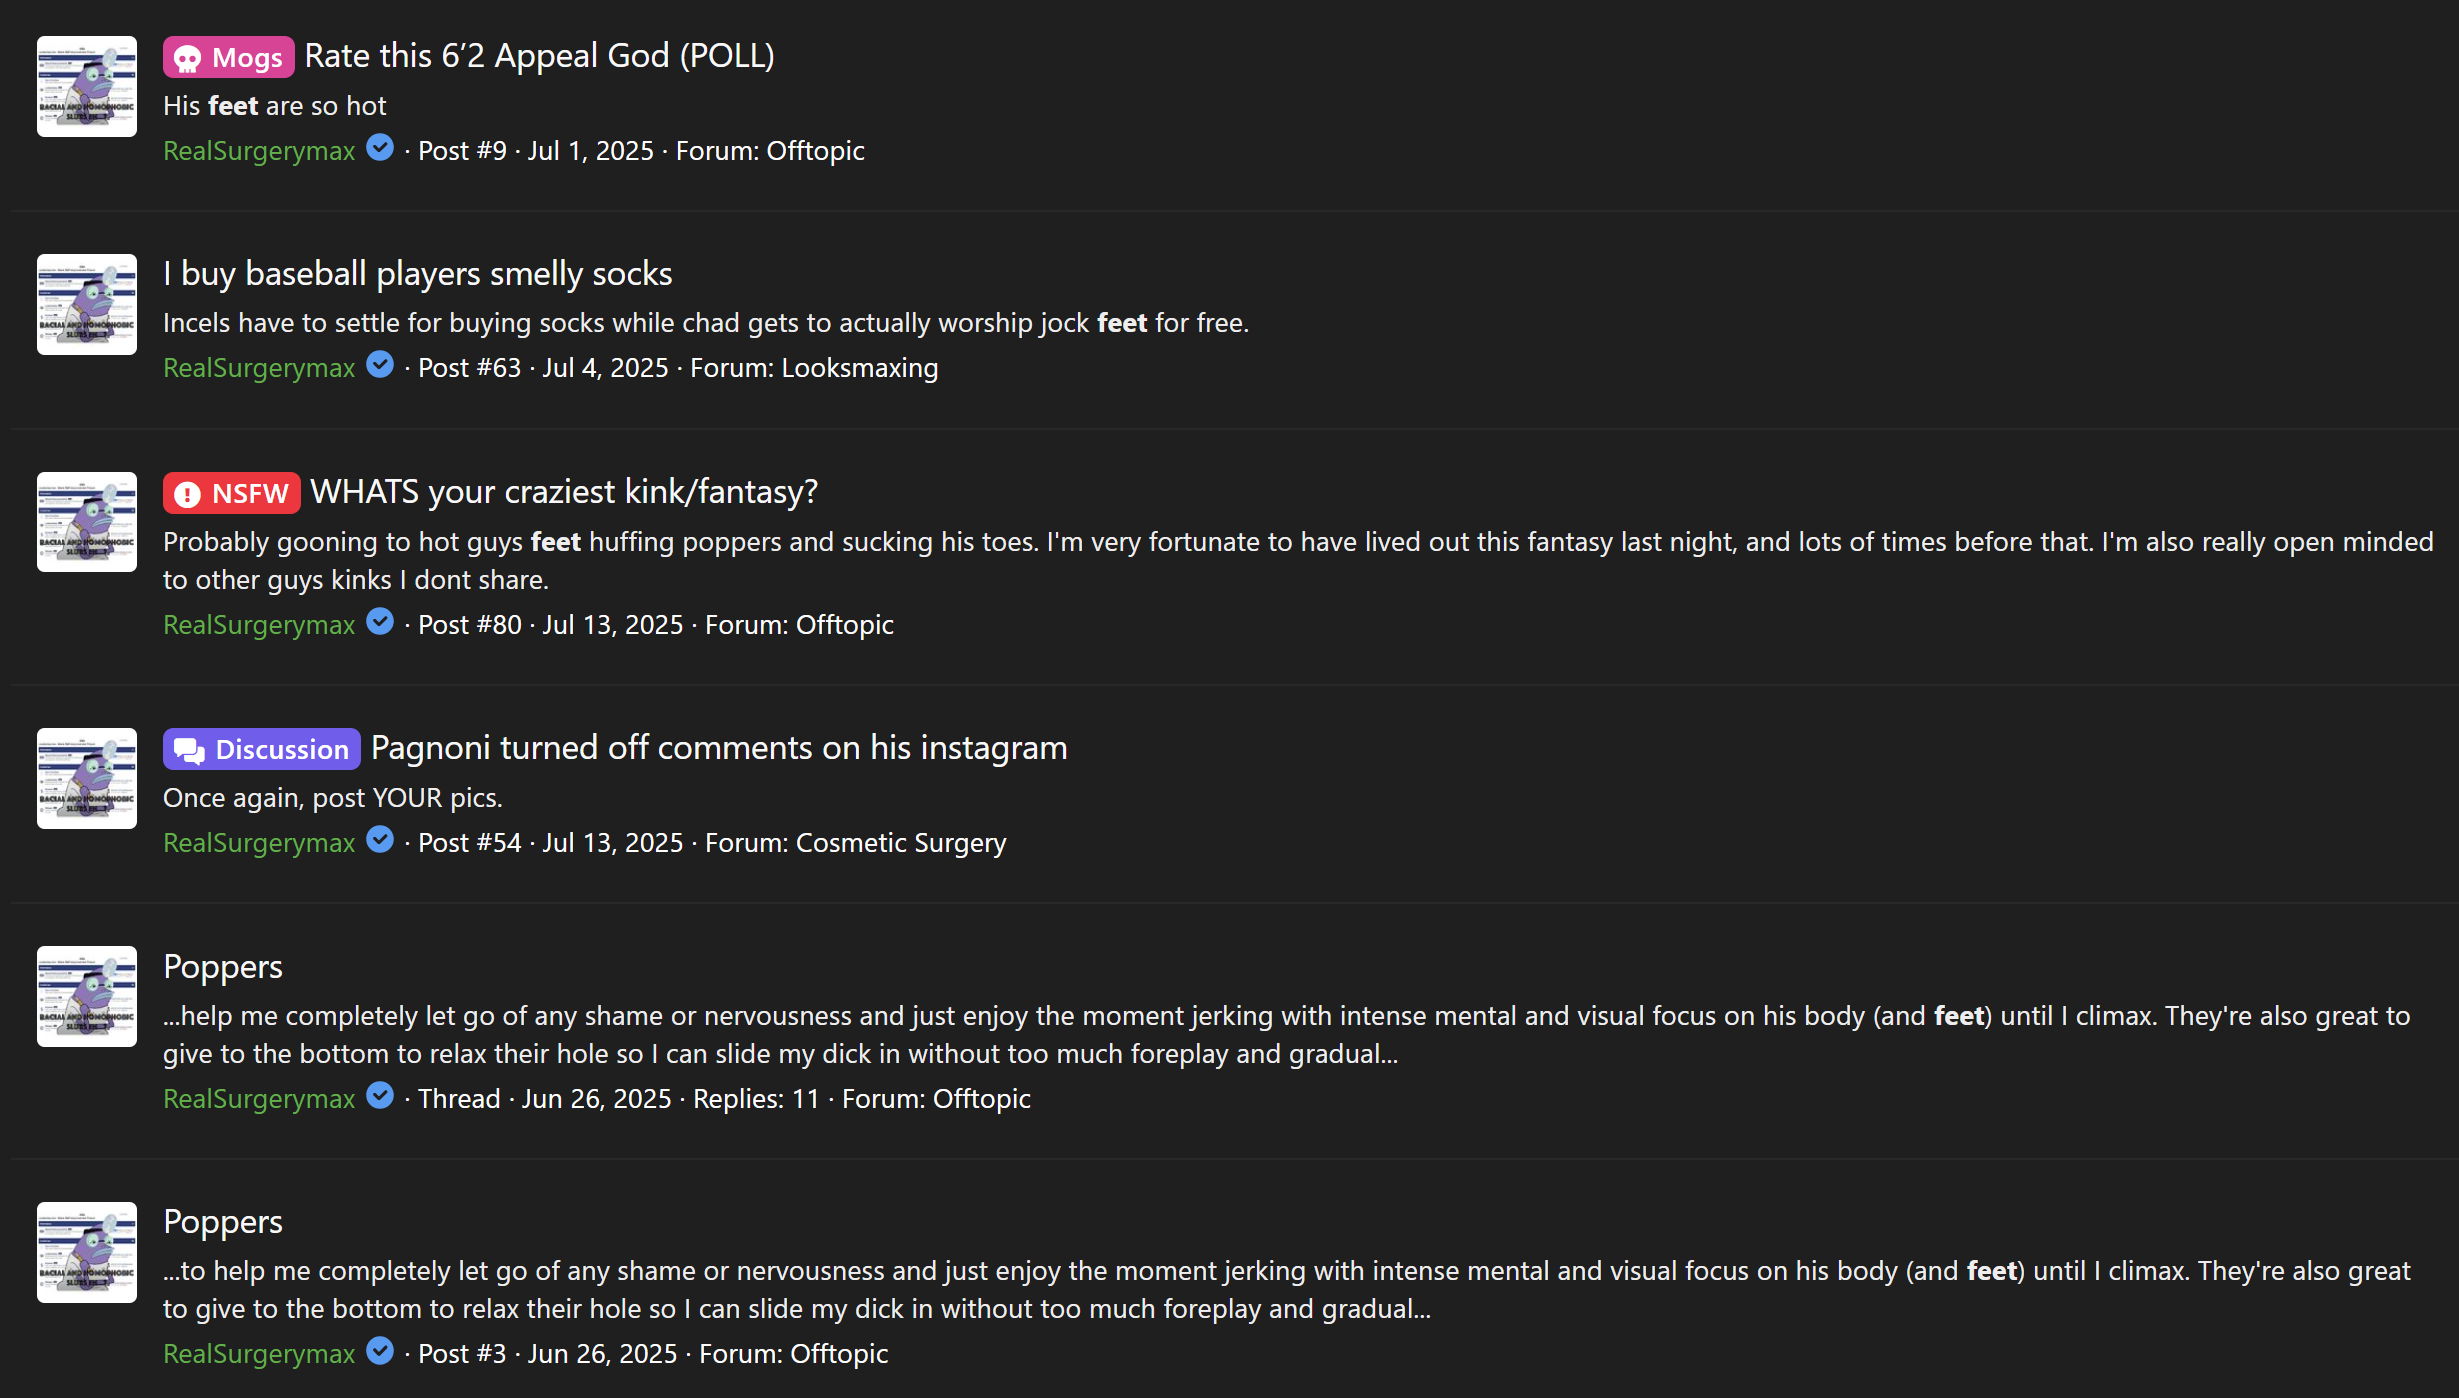Click verified badge in Post #3 result
2459x1398 pixels.
[380, 1351]
